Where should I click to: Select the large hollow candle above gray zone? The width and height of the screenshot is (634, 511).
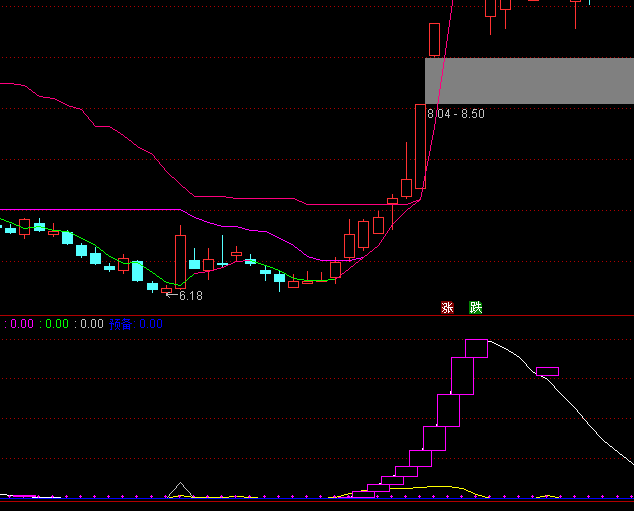coord(434,39)
